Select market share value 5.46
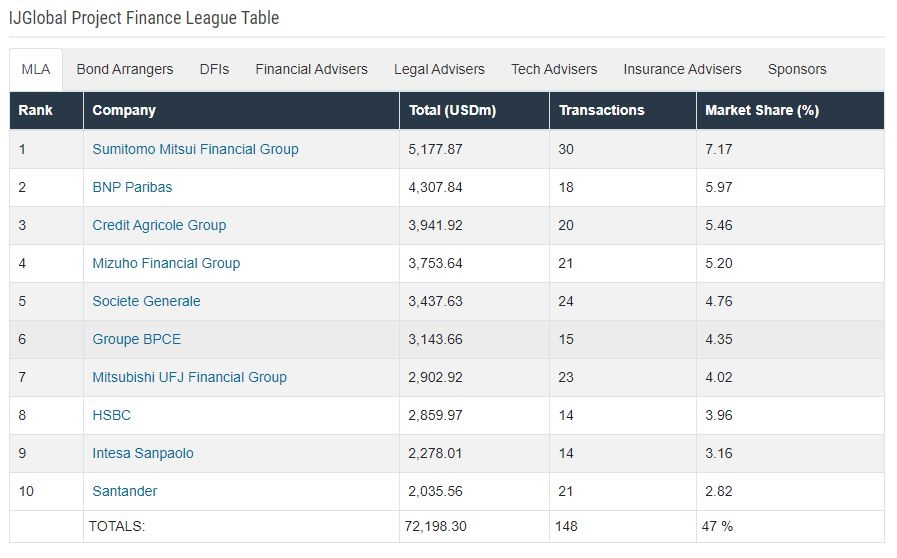Viewport: 897px width, 558px height. point(719,225)
